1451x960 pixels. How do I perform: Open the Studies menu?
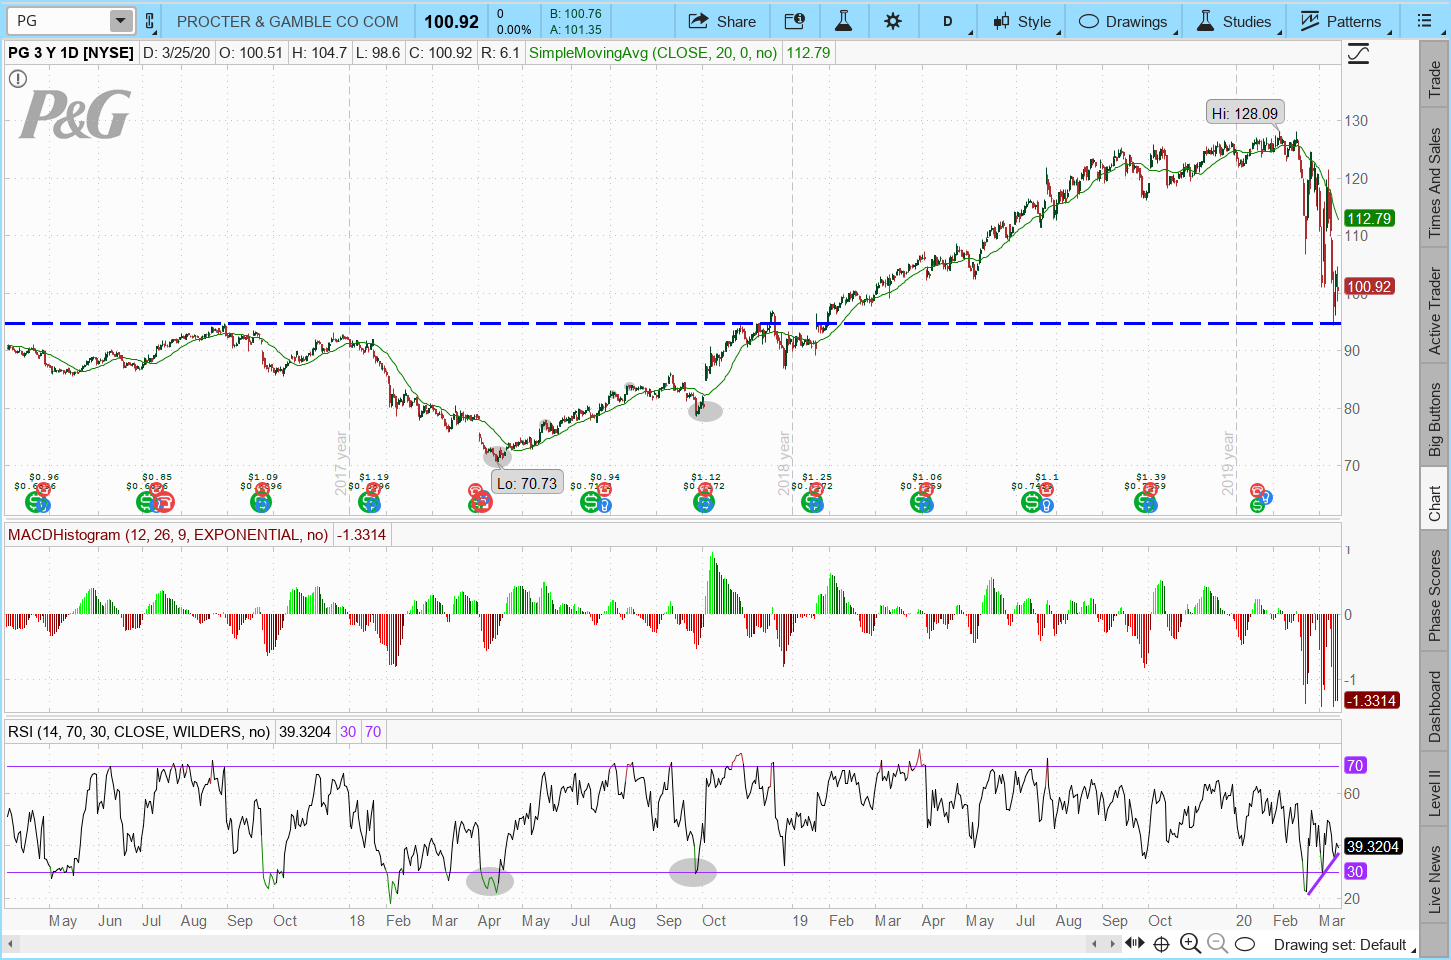[x=1235, y=21]
